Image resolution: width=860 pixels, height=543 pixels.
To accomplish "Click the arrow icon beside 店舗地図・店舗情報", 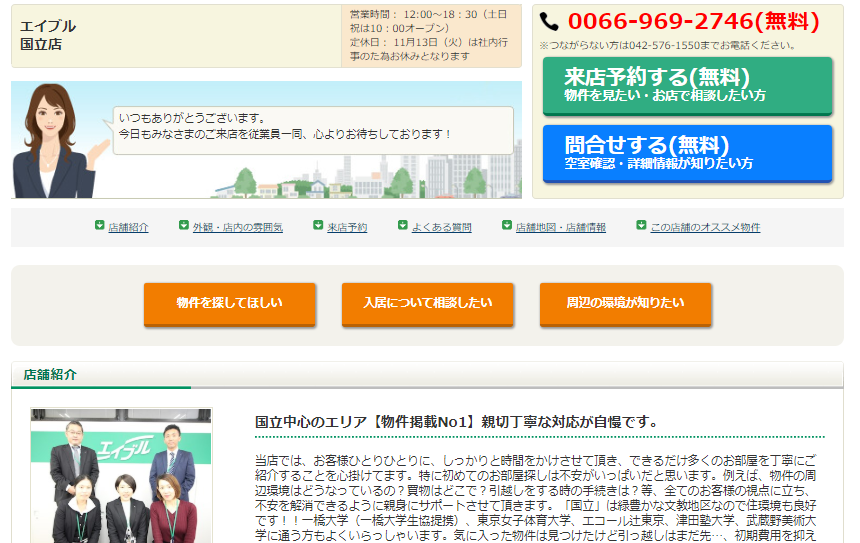I will pyautogui.click(x=507, y=226).
